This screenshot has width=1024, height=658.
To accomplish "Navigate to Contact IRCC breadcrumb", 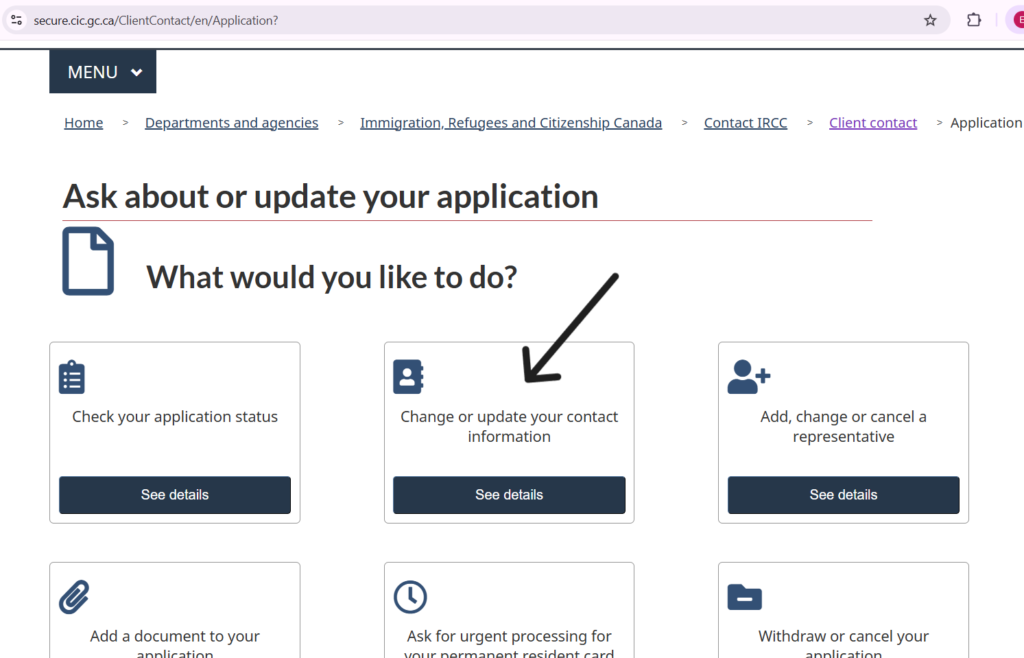I will 745,123.
